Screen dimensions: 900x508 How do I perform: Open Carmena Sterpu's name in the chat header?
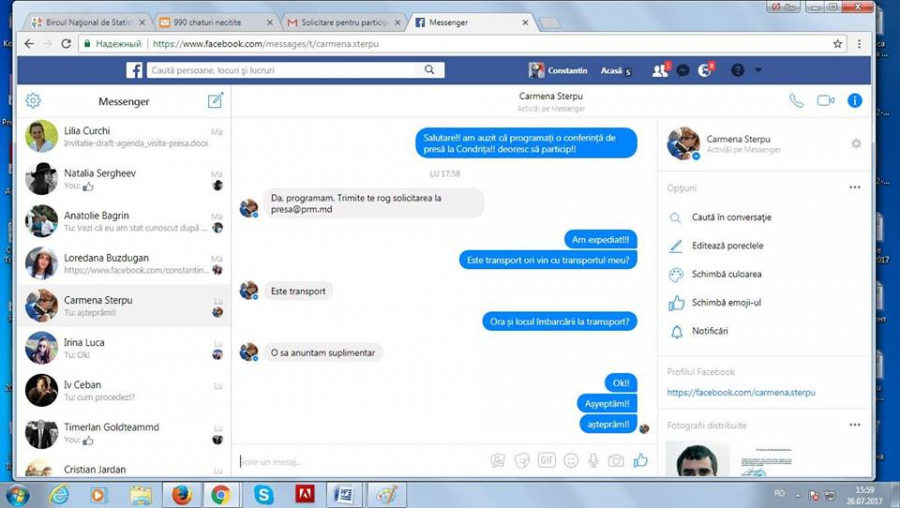(x=551, y=96)
